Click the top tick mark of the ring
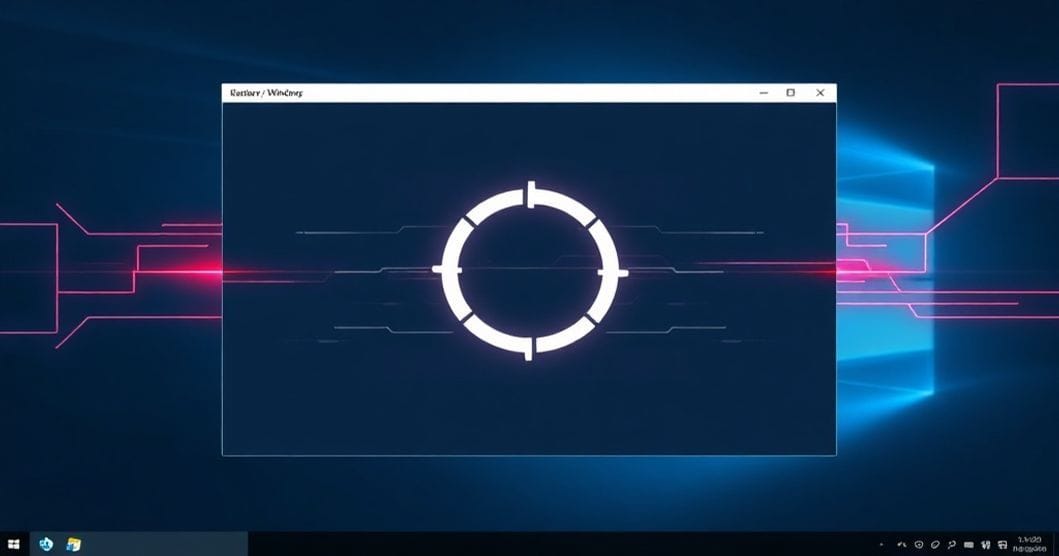 529,190
